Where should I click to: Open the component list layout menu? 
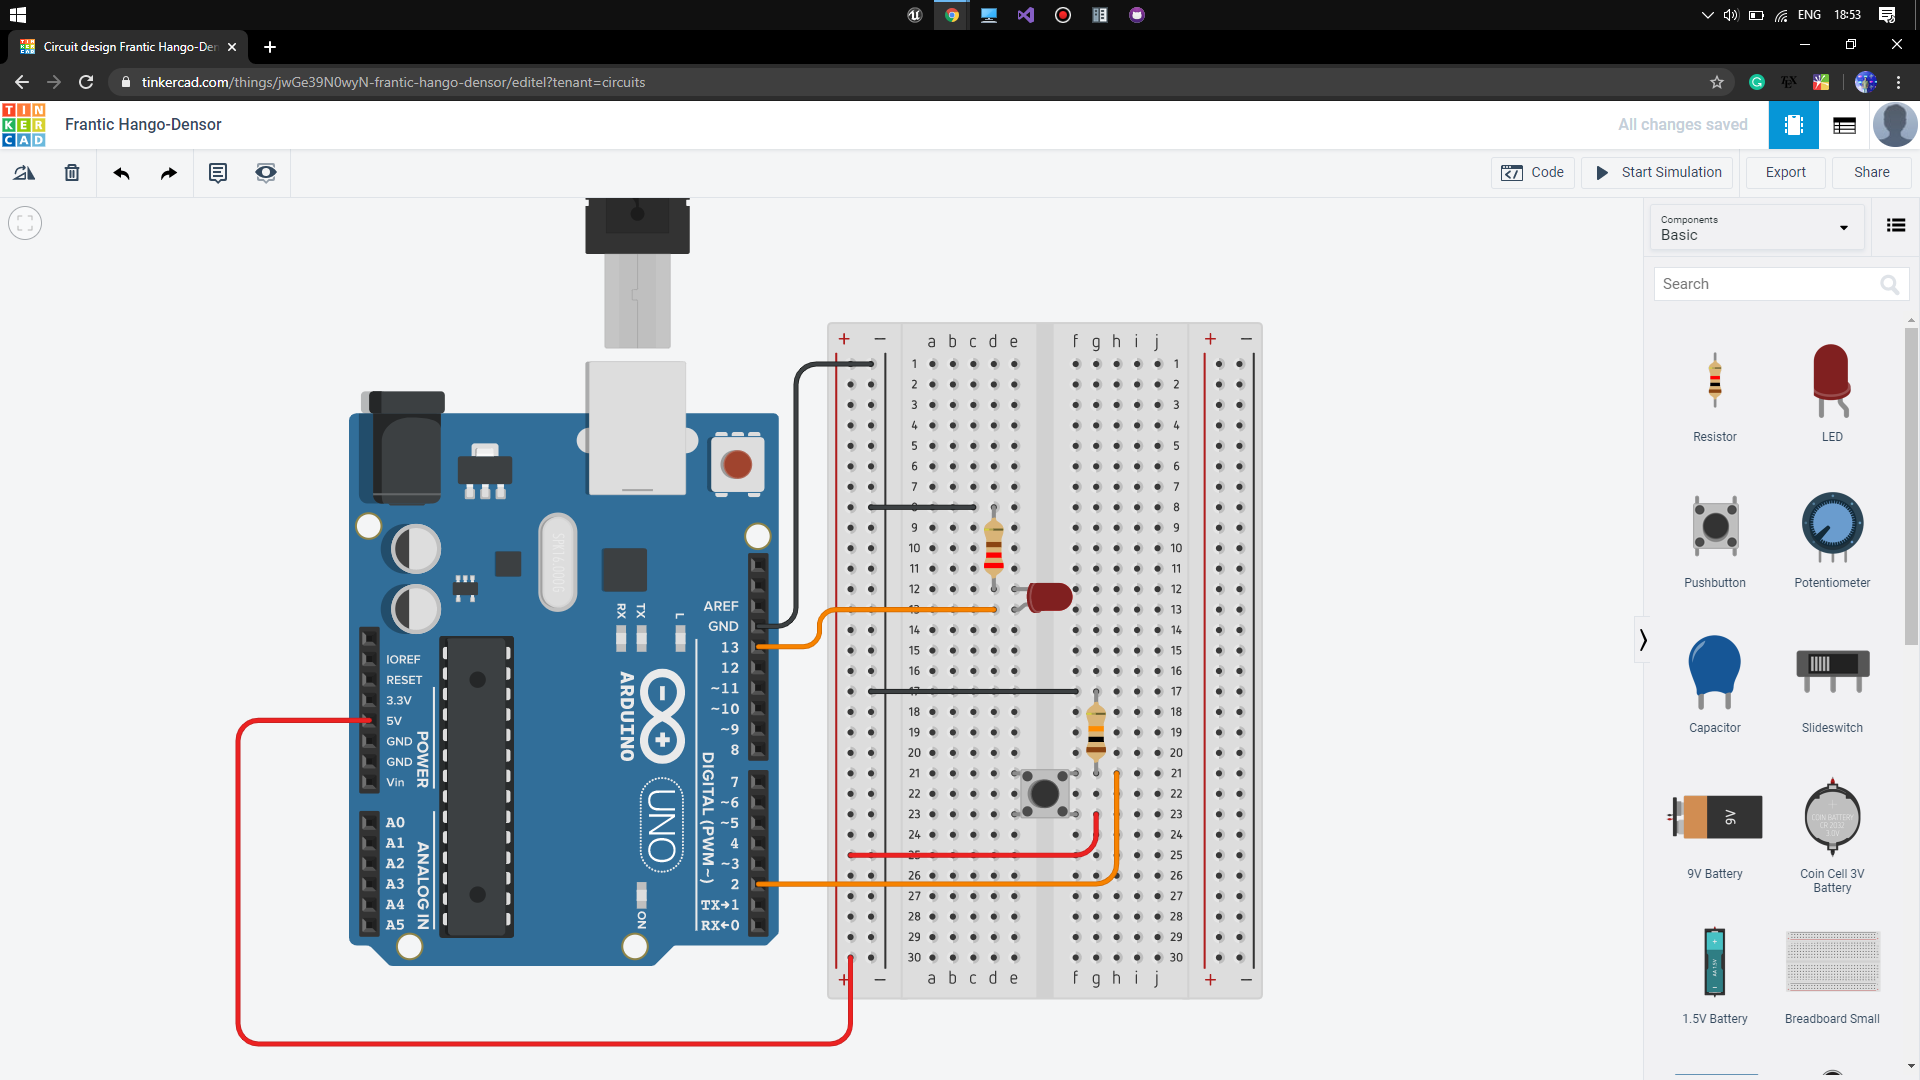[x=1896, y=225]
